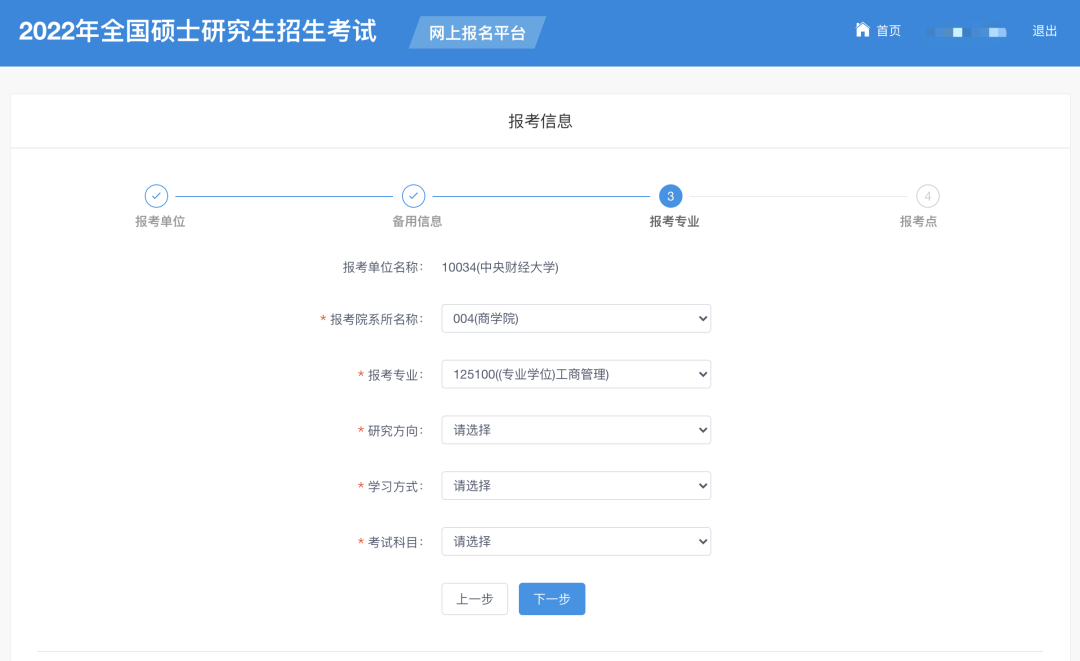
Task: Click the completed 报考单位 step checkmark
Action: pos(156,196)
